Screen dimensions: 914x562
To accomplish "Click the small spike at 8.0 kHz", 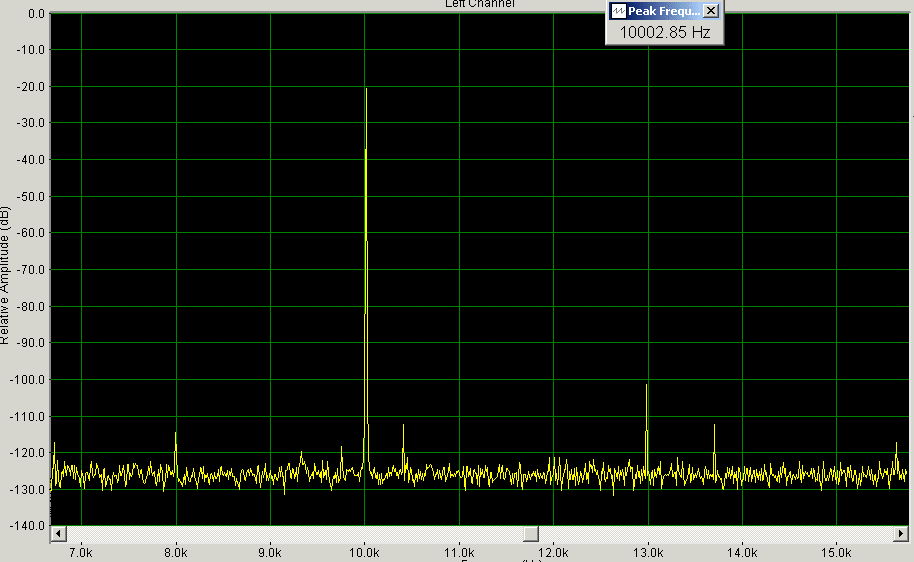I will pyautogui.click(x=176, y=435).
